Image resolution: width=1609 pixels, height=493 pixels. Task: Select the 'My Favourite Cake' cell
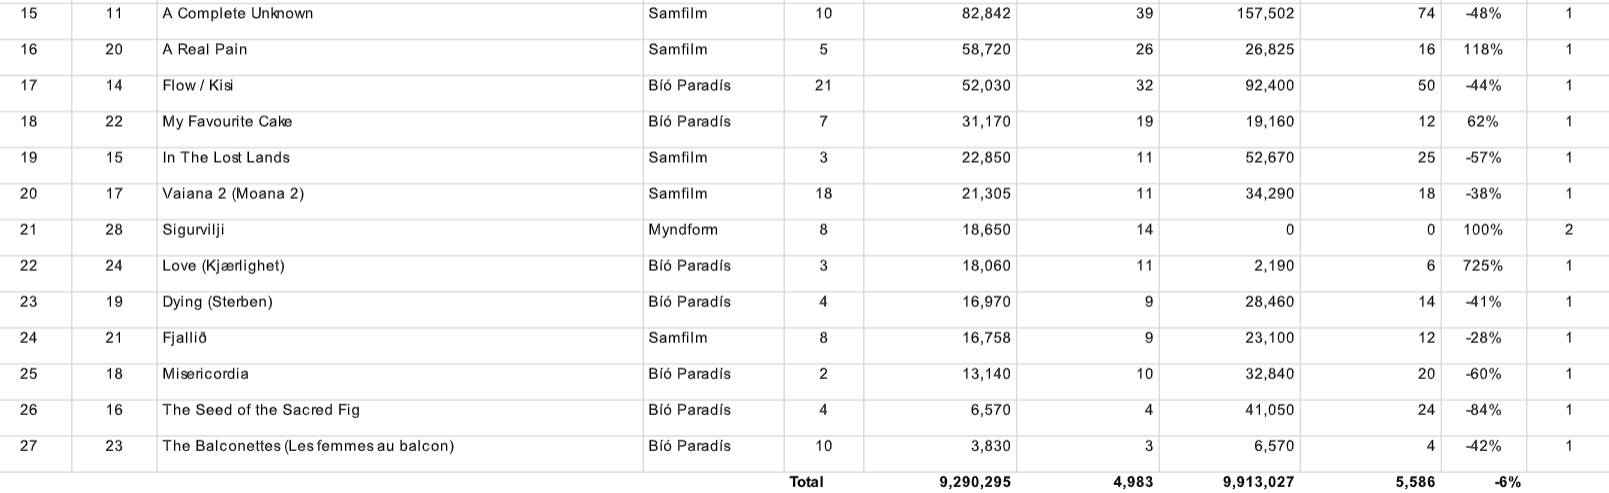[227, 122]
